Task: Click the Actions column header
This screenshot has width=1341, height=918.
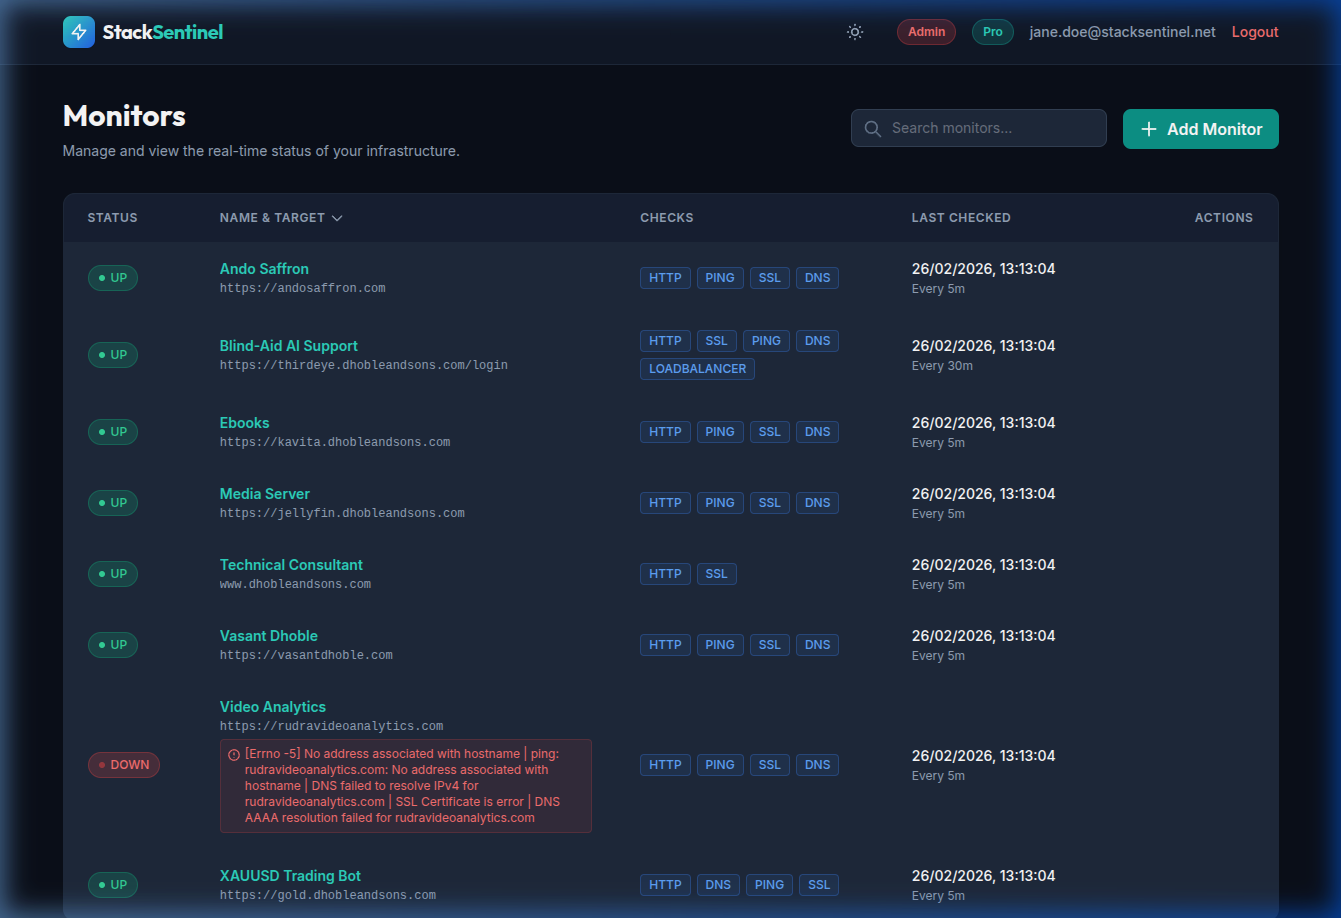Action: tap(1224, 218)
